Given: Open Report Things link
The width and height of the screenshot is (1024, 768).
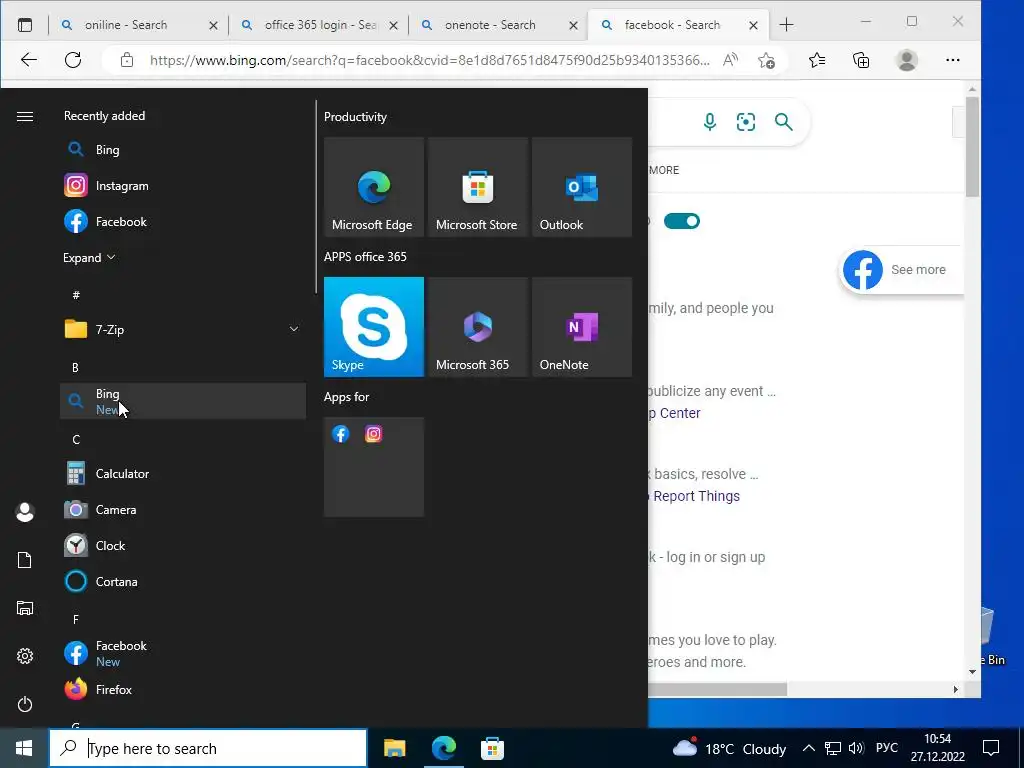Looking at the screenshot, I should point(696,496).
